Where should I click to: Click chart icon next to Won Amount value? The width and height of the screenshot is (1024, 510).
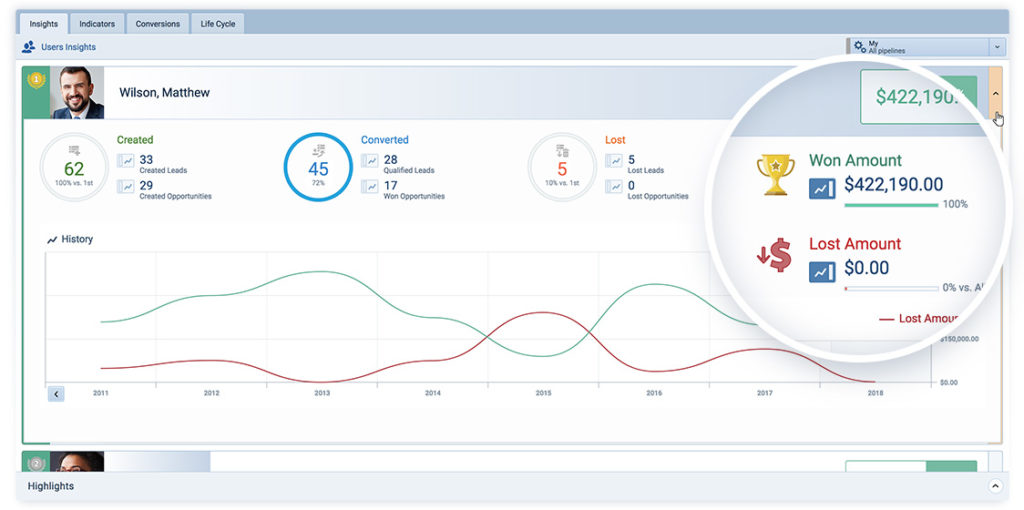(x=822, y=186)
